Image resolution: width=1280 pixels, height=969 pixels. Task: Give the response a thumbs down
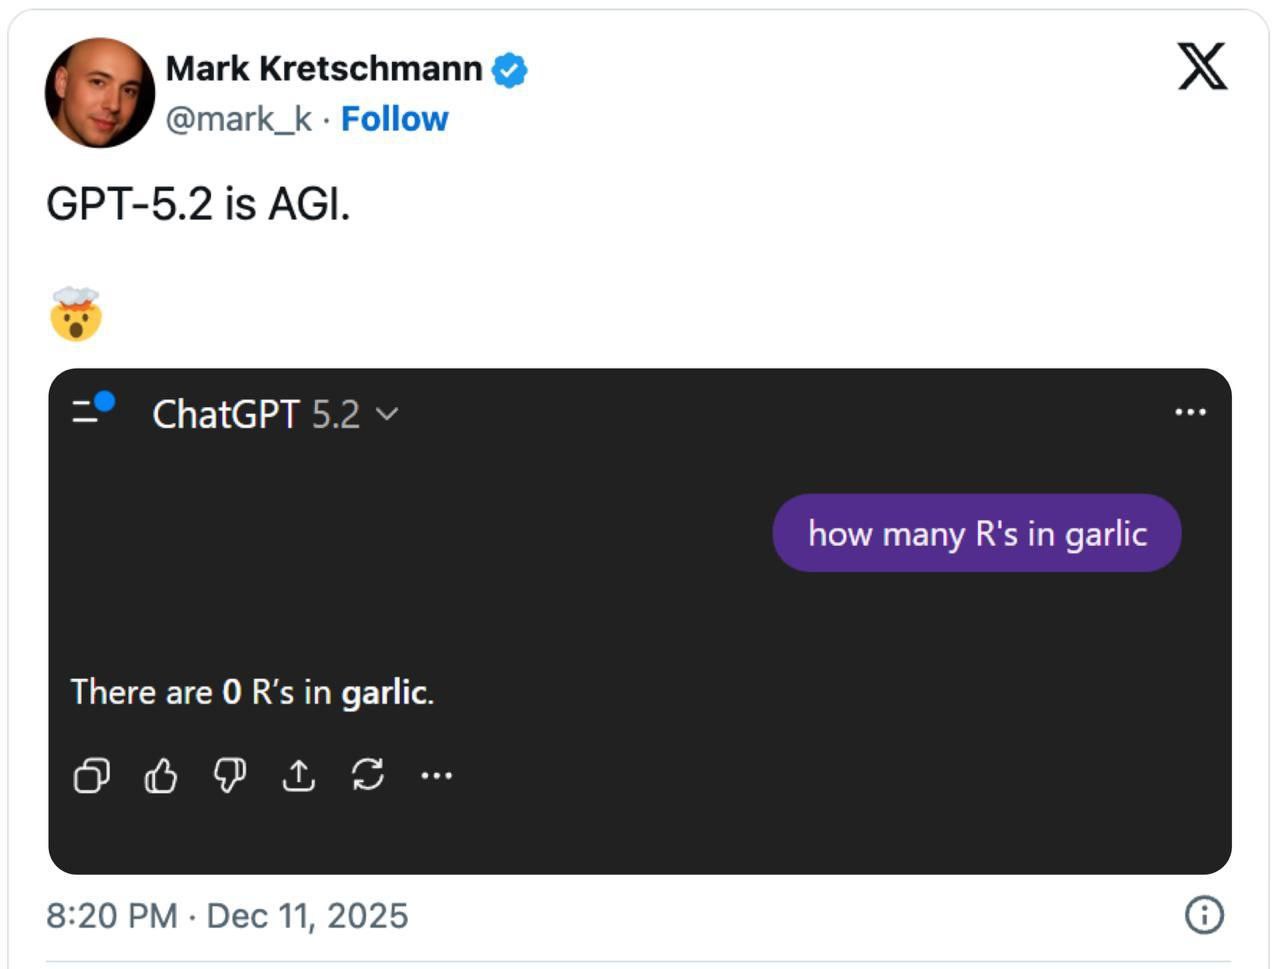tap(230, 775)
